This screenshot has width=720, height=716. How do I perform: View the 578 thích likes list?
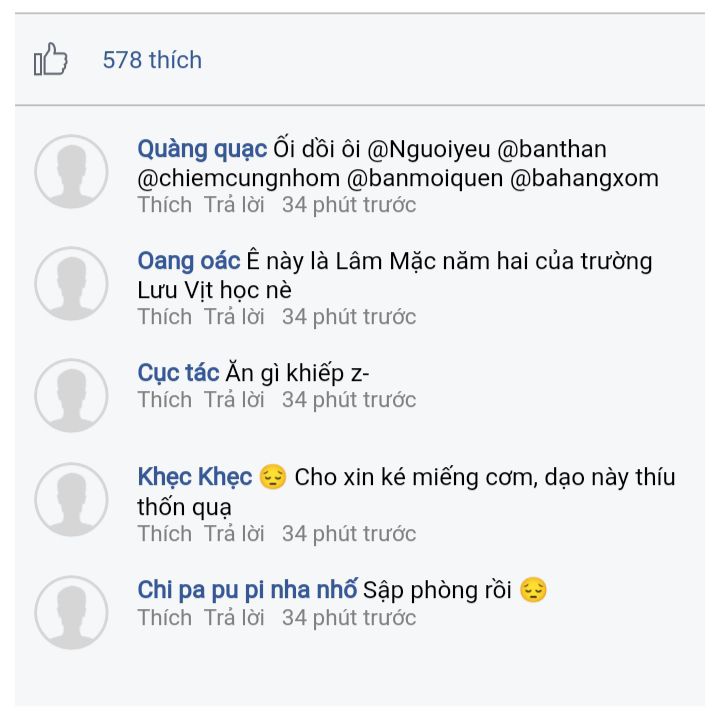click(152, 60)
